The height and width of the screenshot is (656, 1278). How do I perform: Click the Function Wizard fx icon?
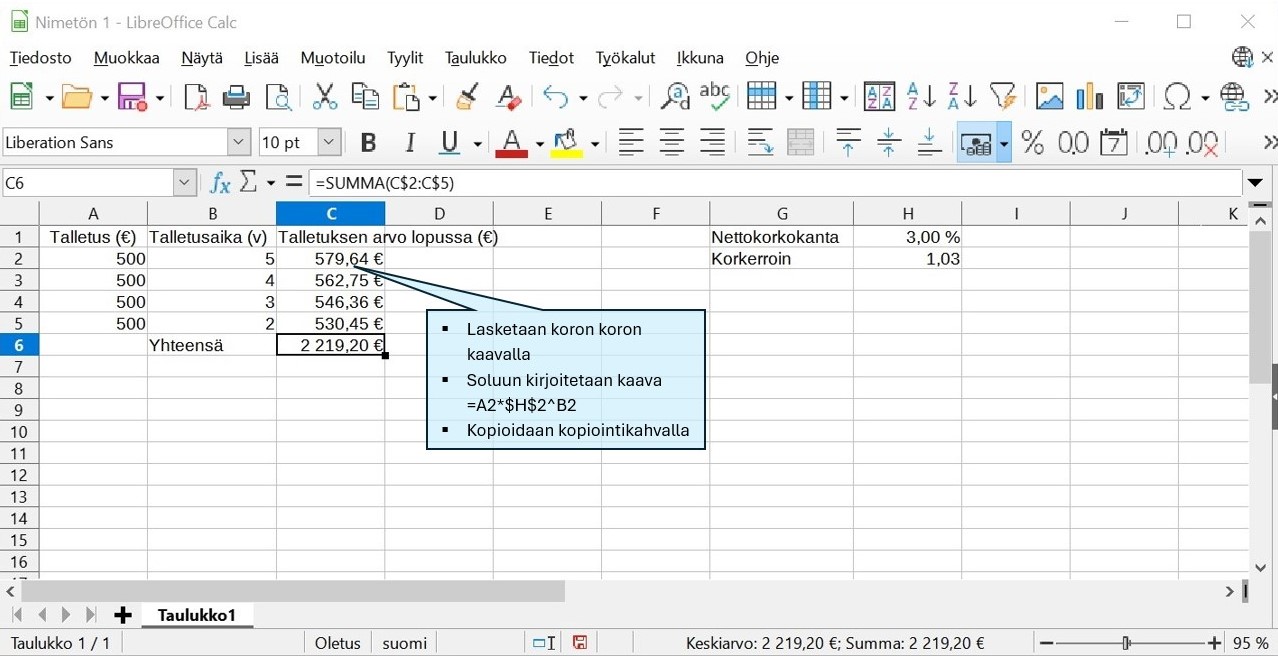(x=220, y=183)
